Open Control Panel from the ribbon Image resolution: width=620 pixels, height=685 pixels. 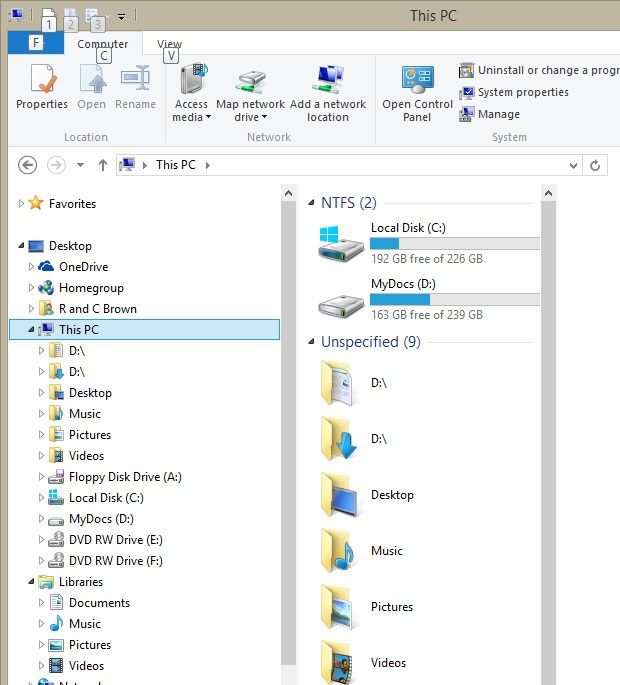[x=417, y=80]
